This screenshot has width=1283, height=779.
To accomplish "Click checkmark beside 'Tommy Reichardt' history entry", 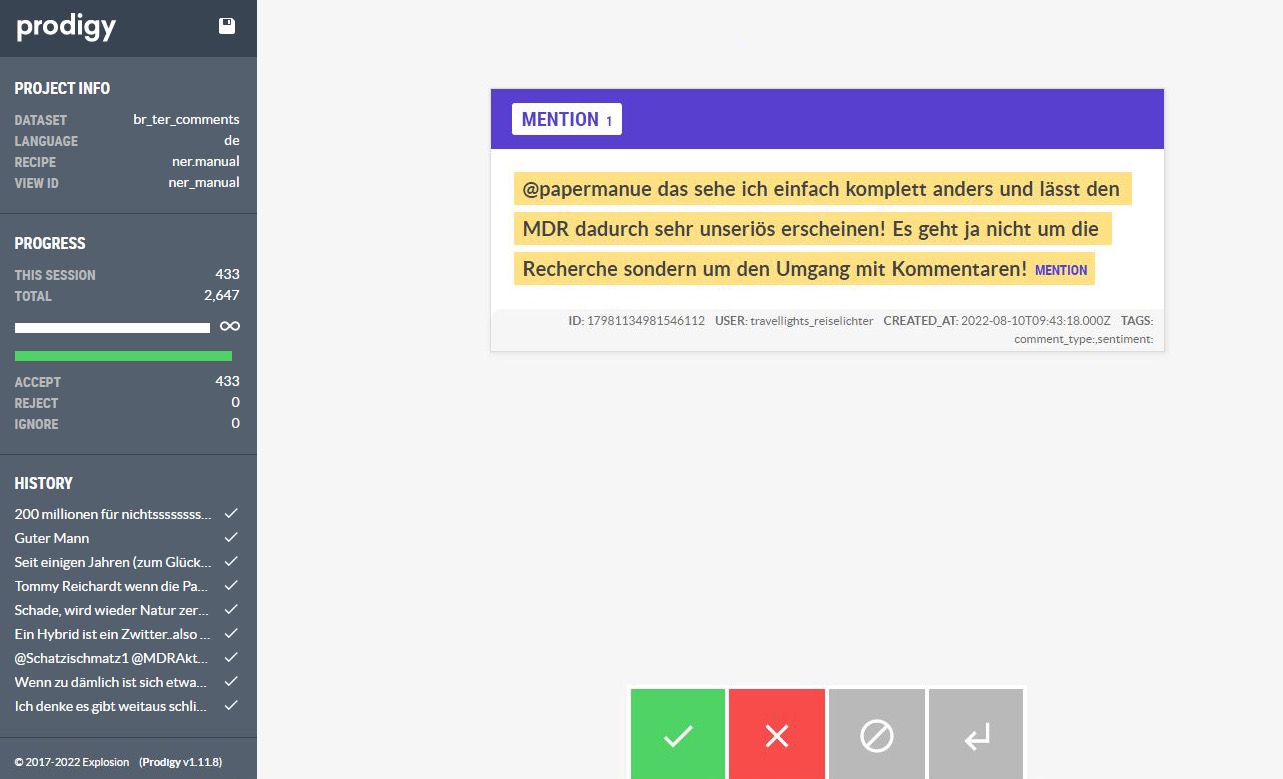I will [231, 586].
